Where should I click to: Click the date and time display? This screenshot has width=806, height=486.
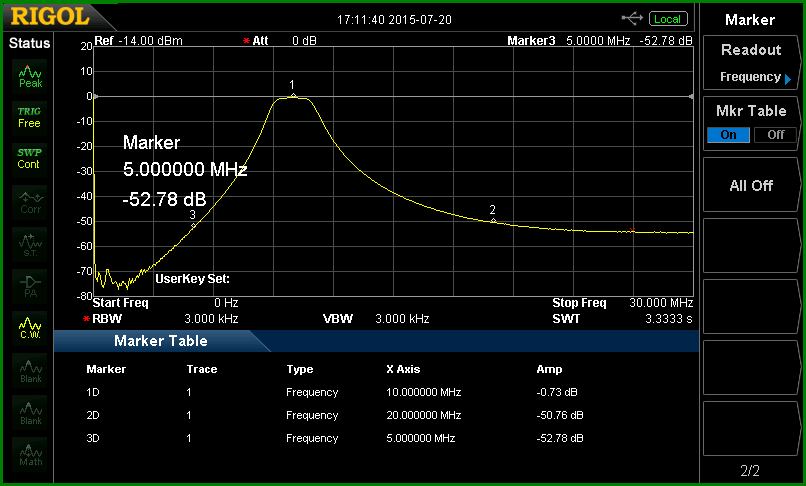pyautogui.click(x=394, y=20)
